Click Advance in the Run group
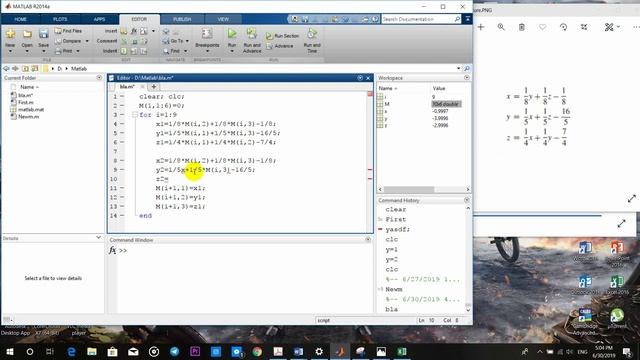Screen dimensions: 640x360 [x=280, y=46]
